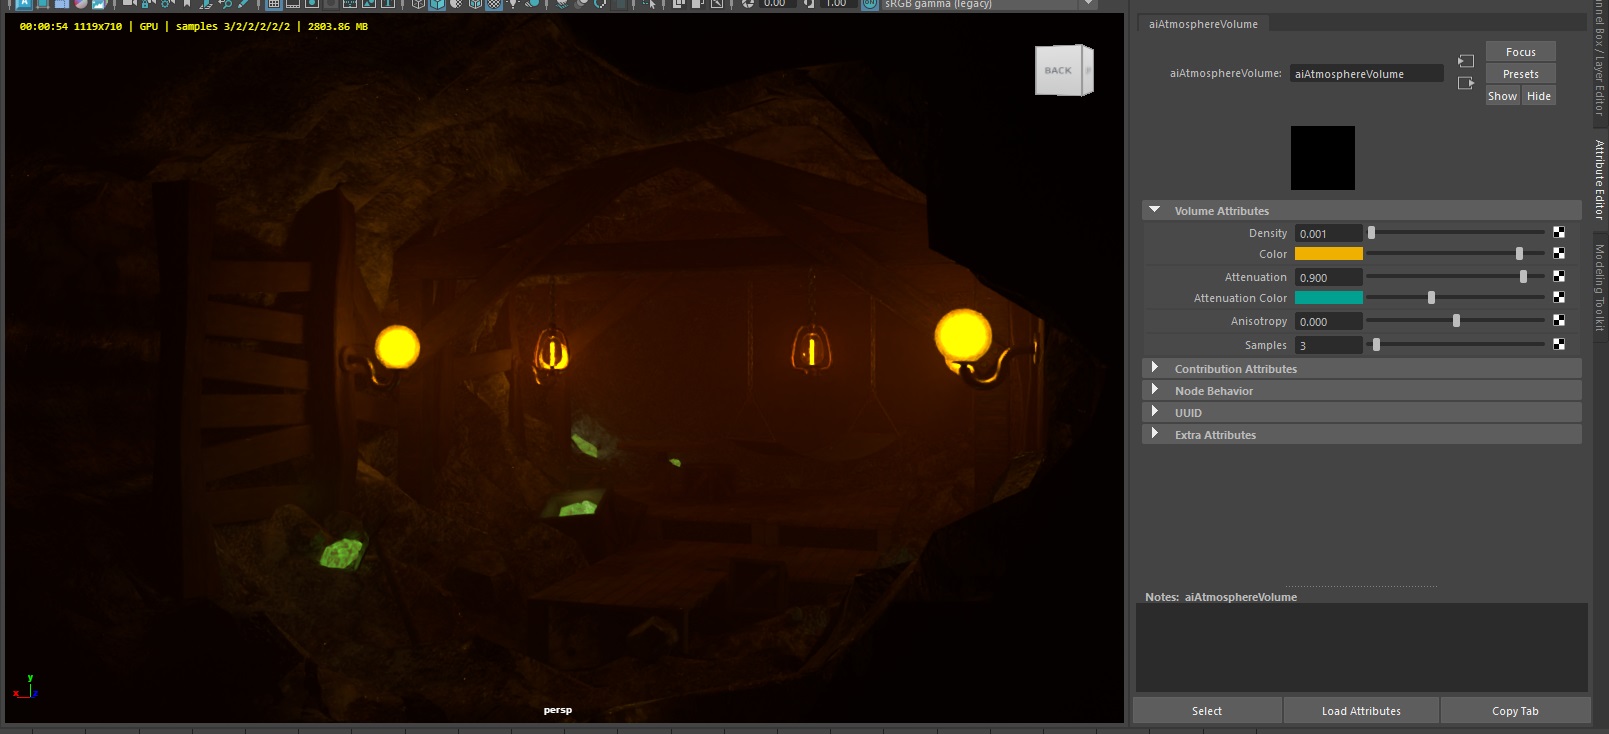Screen dimensions: 1609x734
Task: Click the Anisotropy slider handle
Action: point(1456,321)
